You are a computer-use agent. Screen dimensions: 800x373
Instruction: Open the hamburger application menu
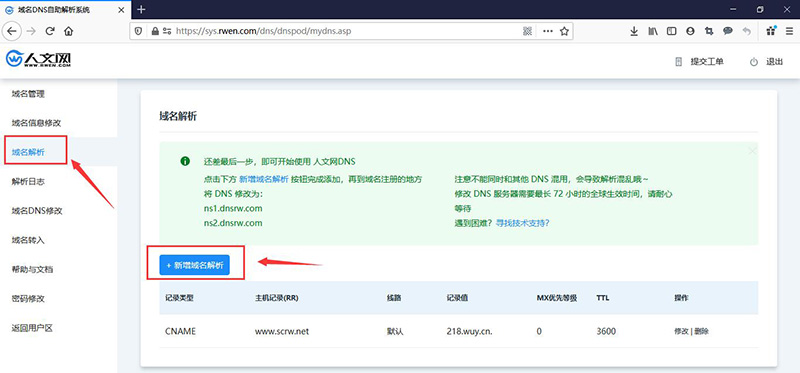pos(789,31)
